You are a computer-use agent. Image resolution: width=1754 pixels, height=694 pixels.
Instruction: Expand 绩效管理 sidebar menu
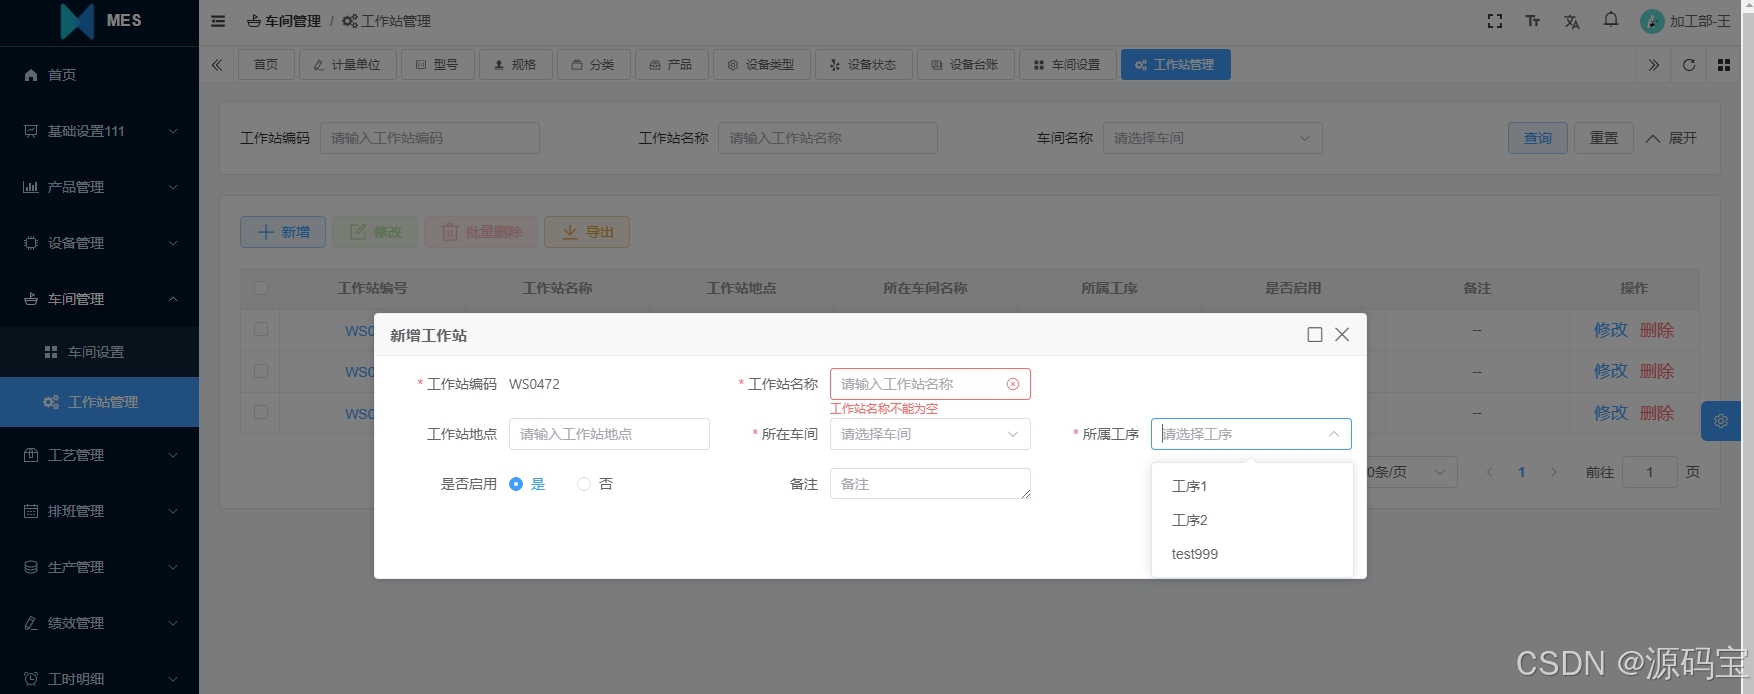coord(99,623)
